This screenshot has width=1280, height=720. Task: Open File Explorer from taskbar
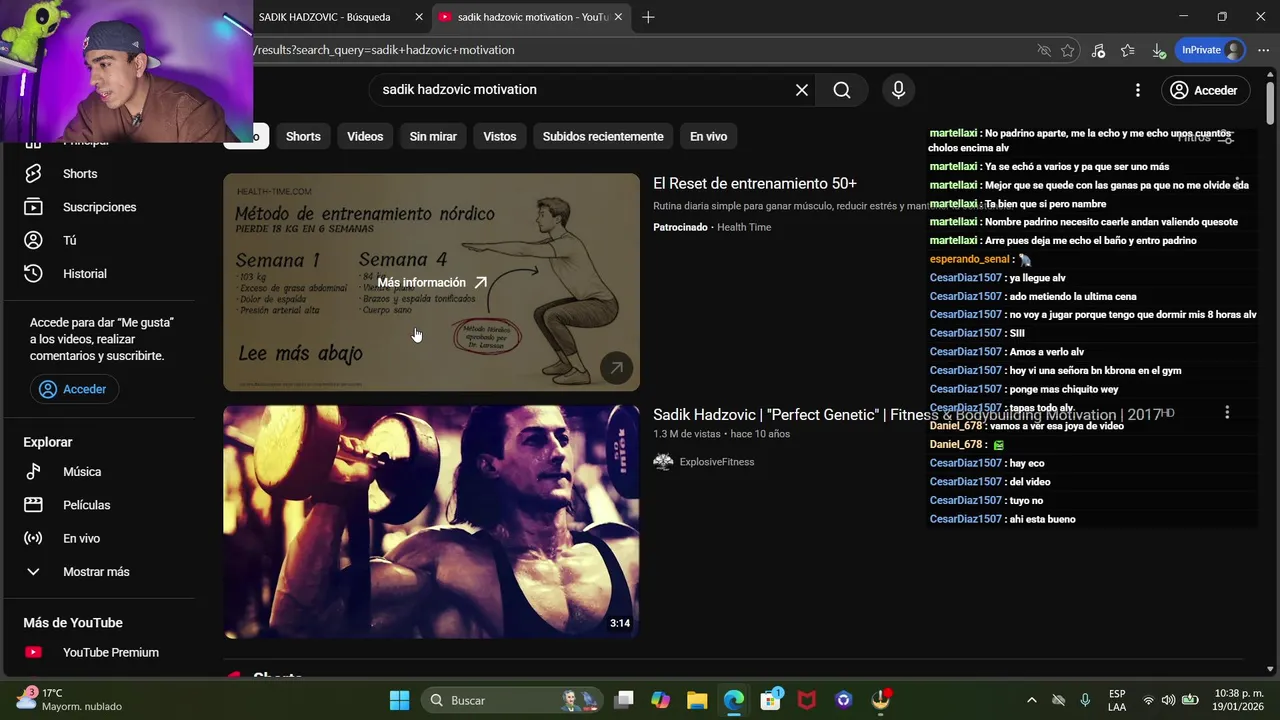pos(697,700)
